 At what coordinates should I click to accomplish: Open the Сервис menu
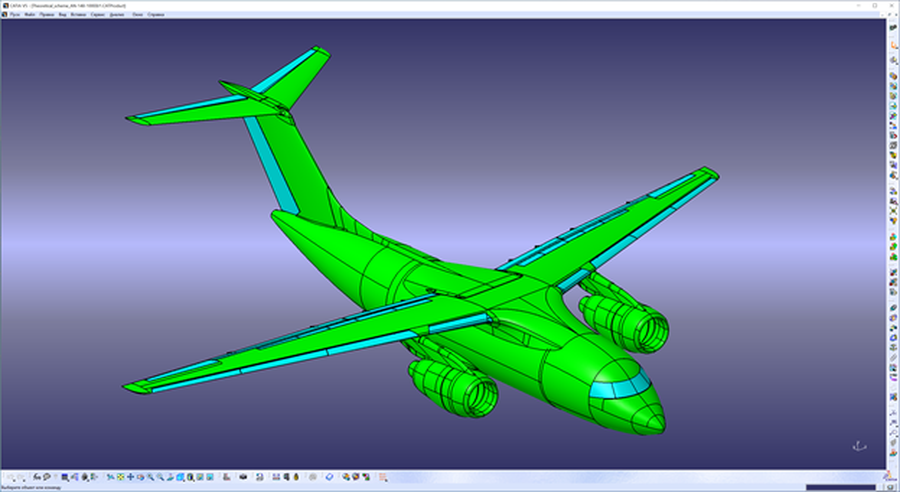tap(97, 14)
